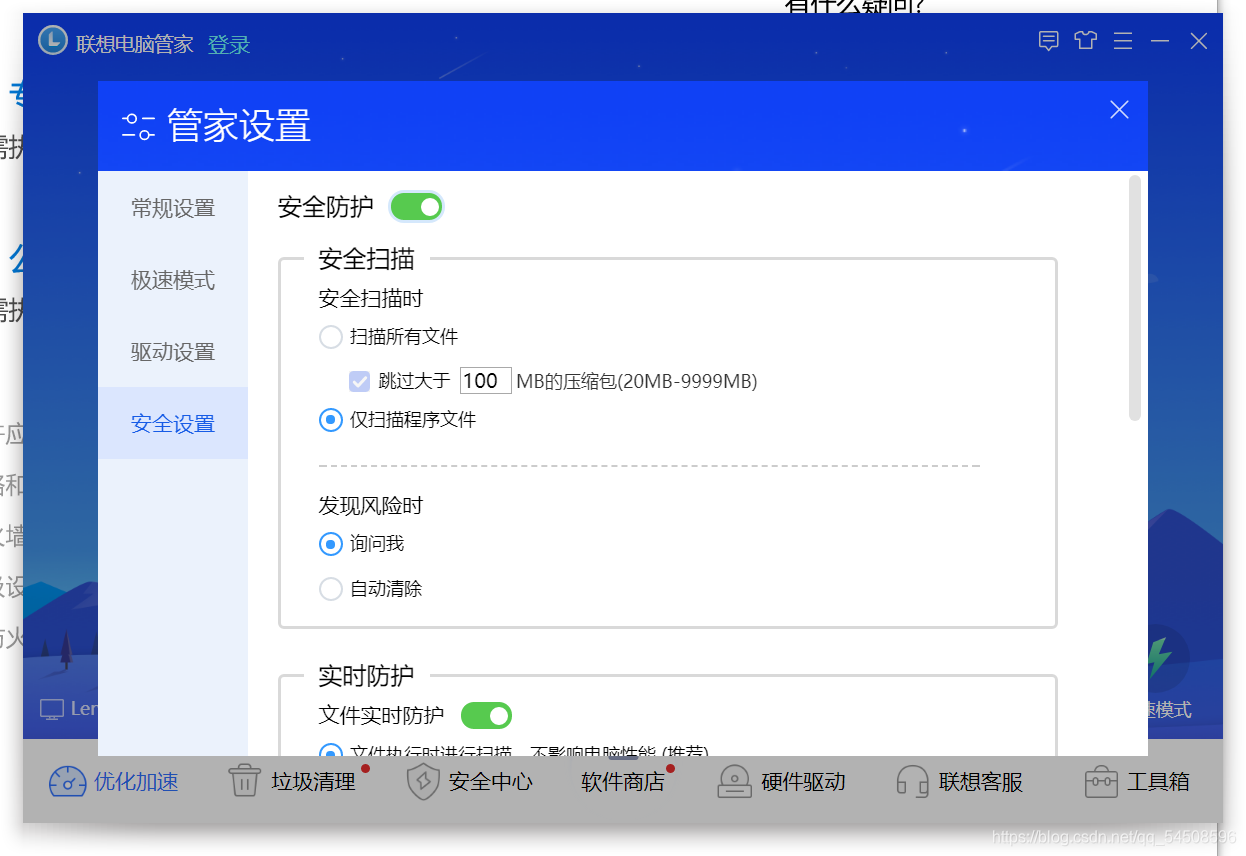This screenshot has height=856, width=1246.
Task: Toggle the 安全防护 switch
Action: 416,207
